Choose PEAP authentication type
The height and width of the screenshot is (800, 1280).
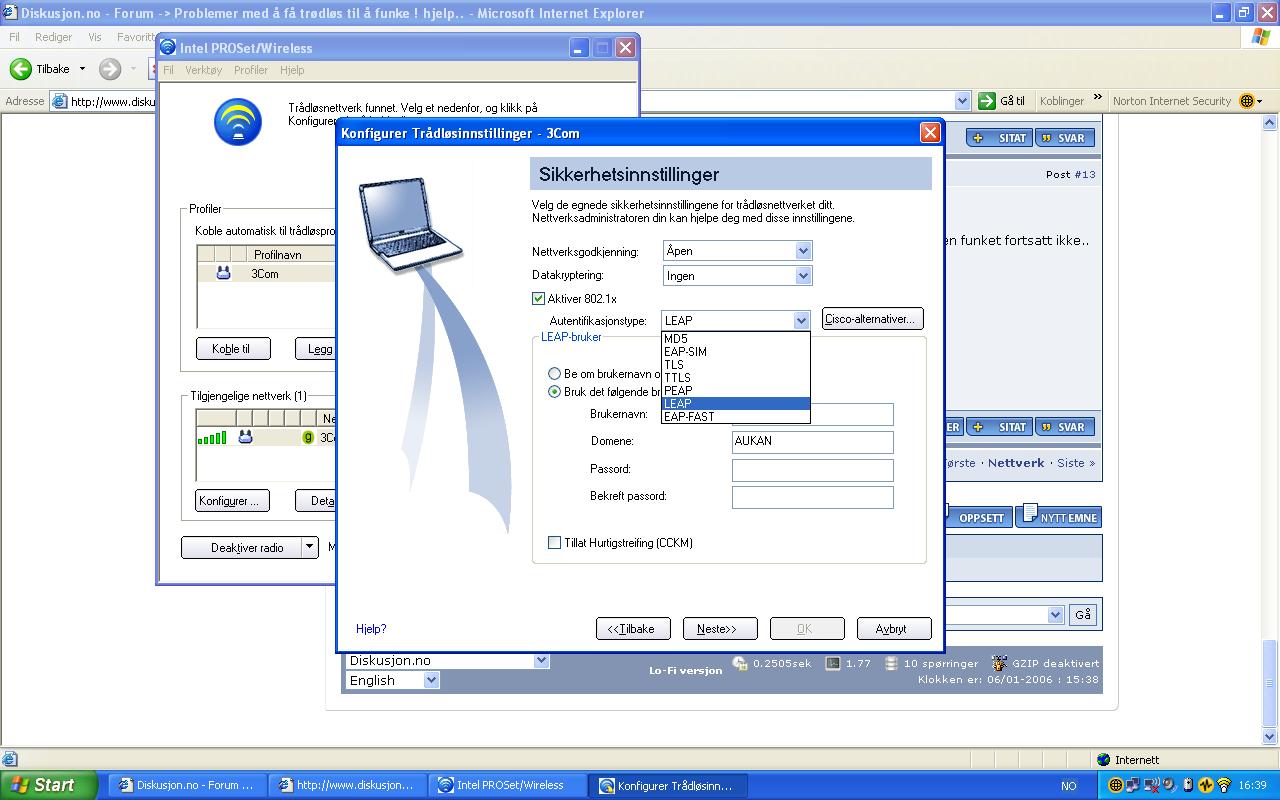736,391
